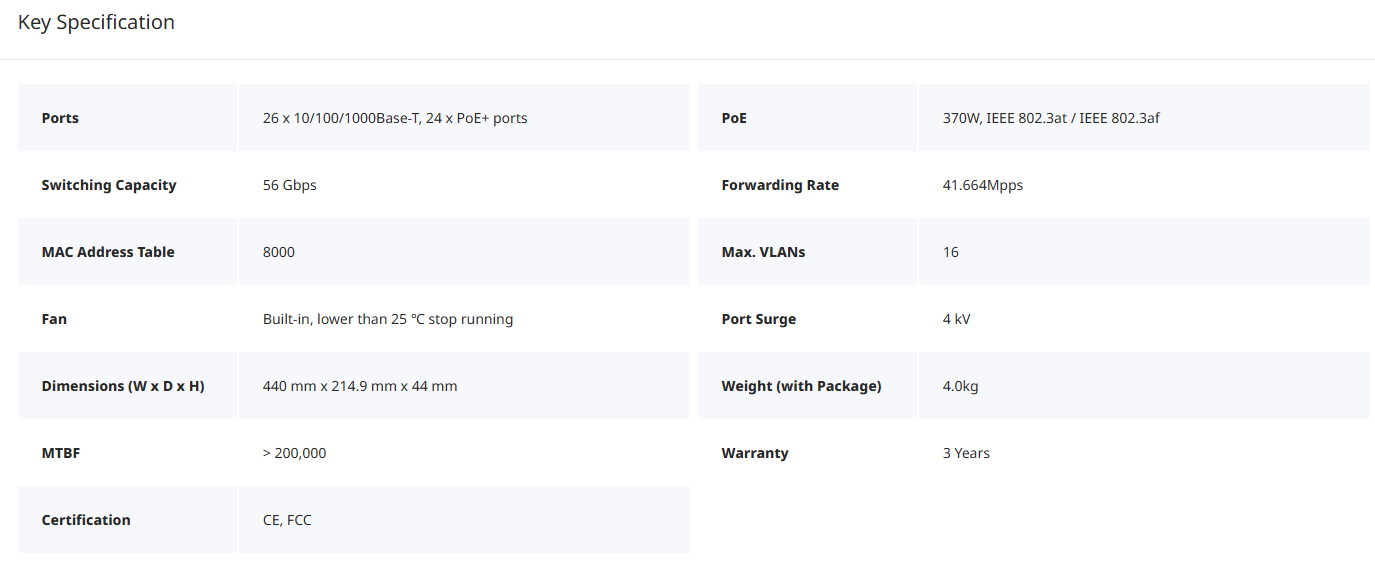
Task: Click the Weight (with Package) label
Action: pyautogui.click(x=801, y=386)
